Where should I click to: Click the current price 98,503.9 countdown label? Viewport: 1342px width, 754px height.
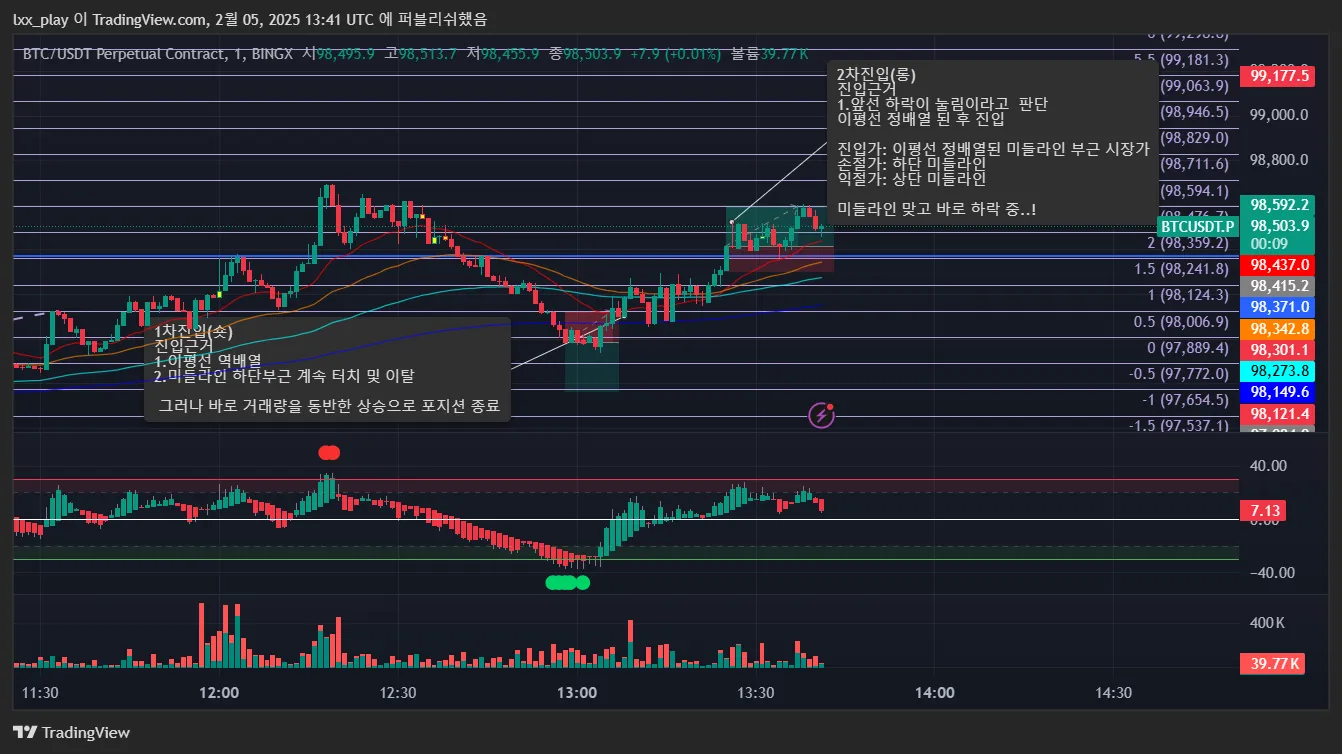(x=1279, y=234)
